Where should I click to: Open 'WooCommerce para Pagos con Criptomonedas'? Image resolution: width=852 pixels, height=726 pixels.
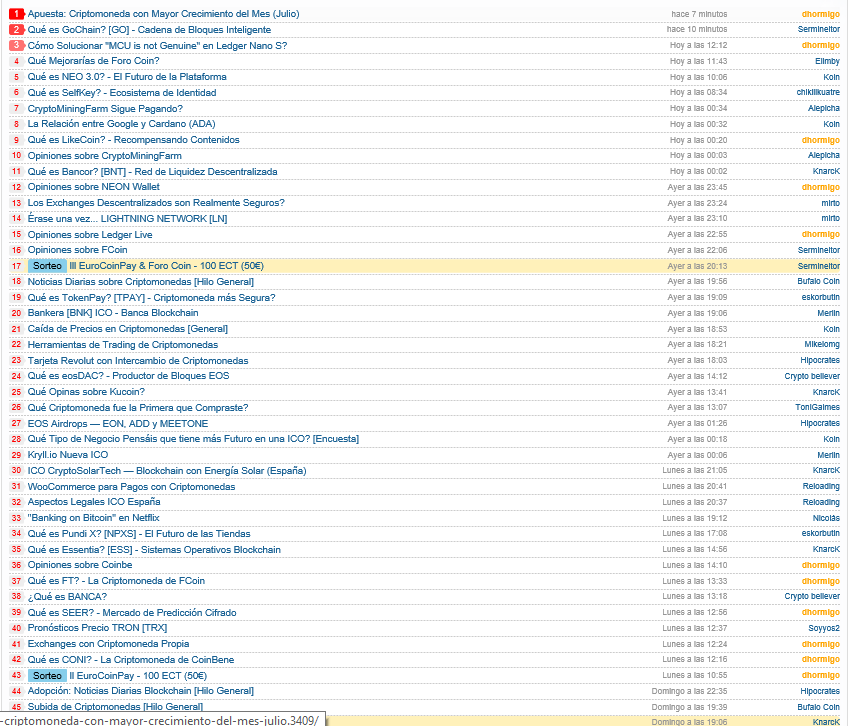click(x=131, y=486)
